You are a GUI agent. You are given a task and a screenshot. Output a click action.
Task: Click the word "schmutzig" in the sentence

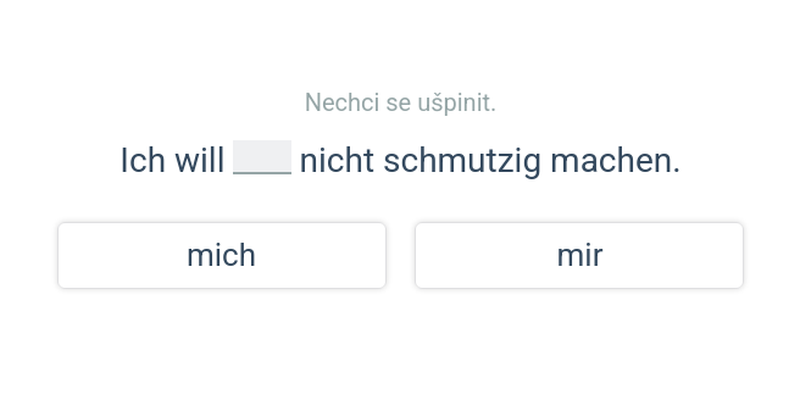pos(462,160)
